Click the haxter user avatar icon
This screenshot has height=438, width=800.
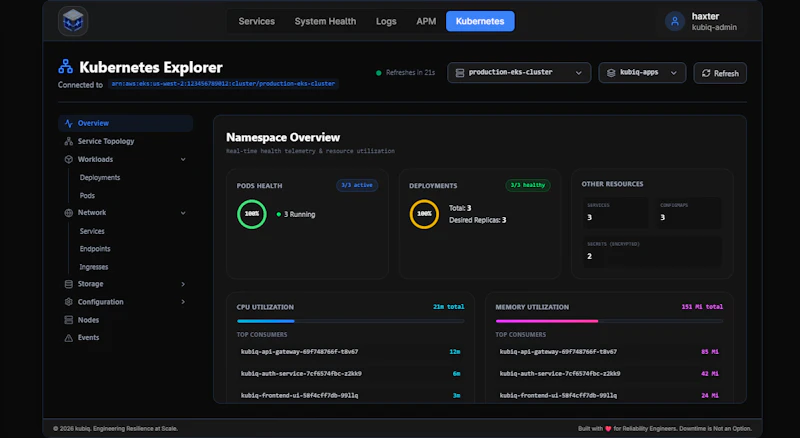[674, 21]
